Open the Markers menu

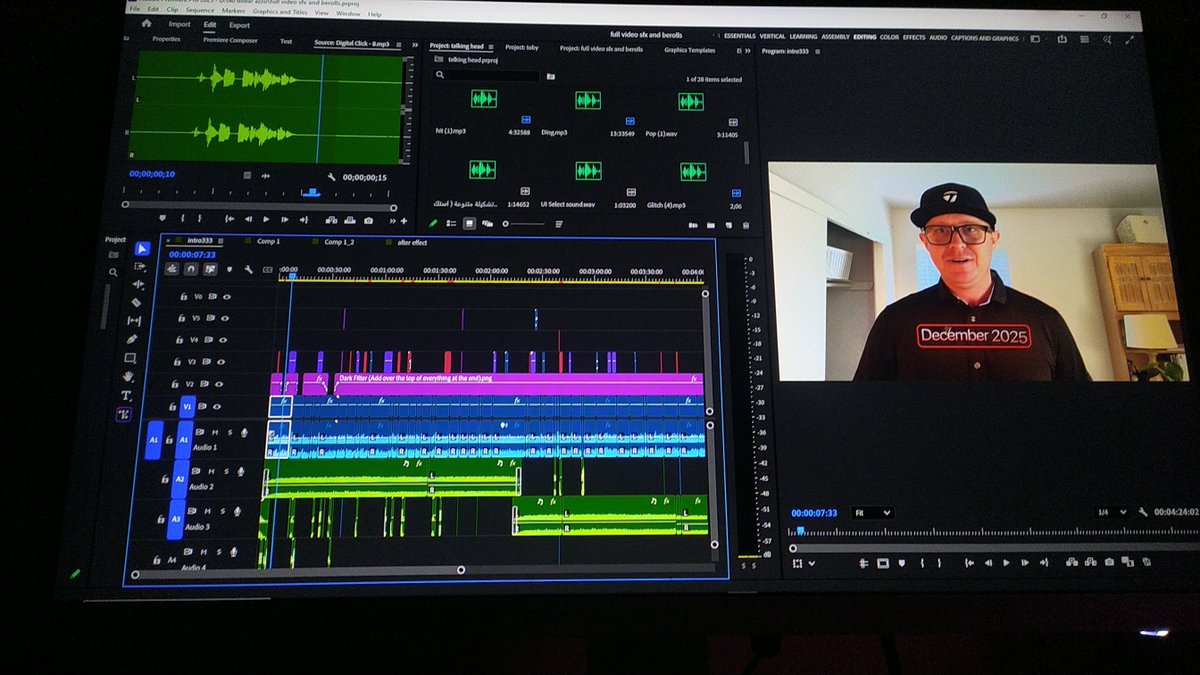coord(233,11)
